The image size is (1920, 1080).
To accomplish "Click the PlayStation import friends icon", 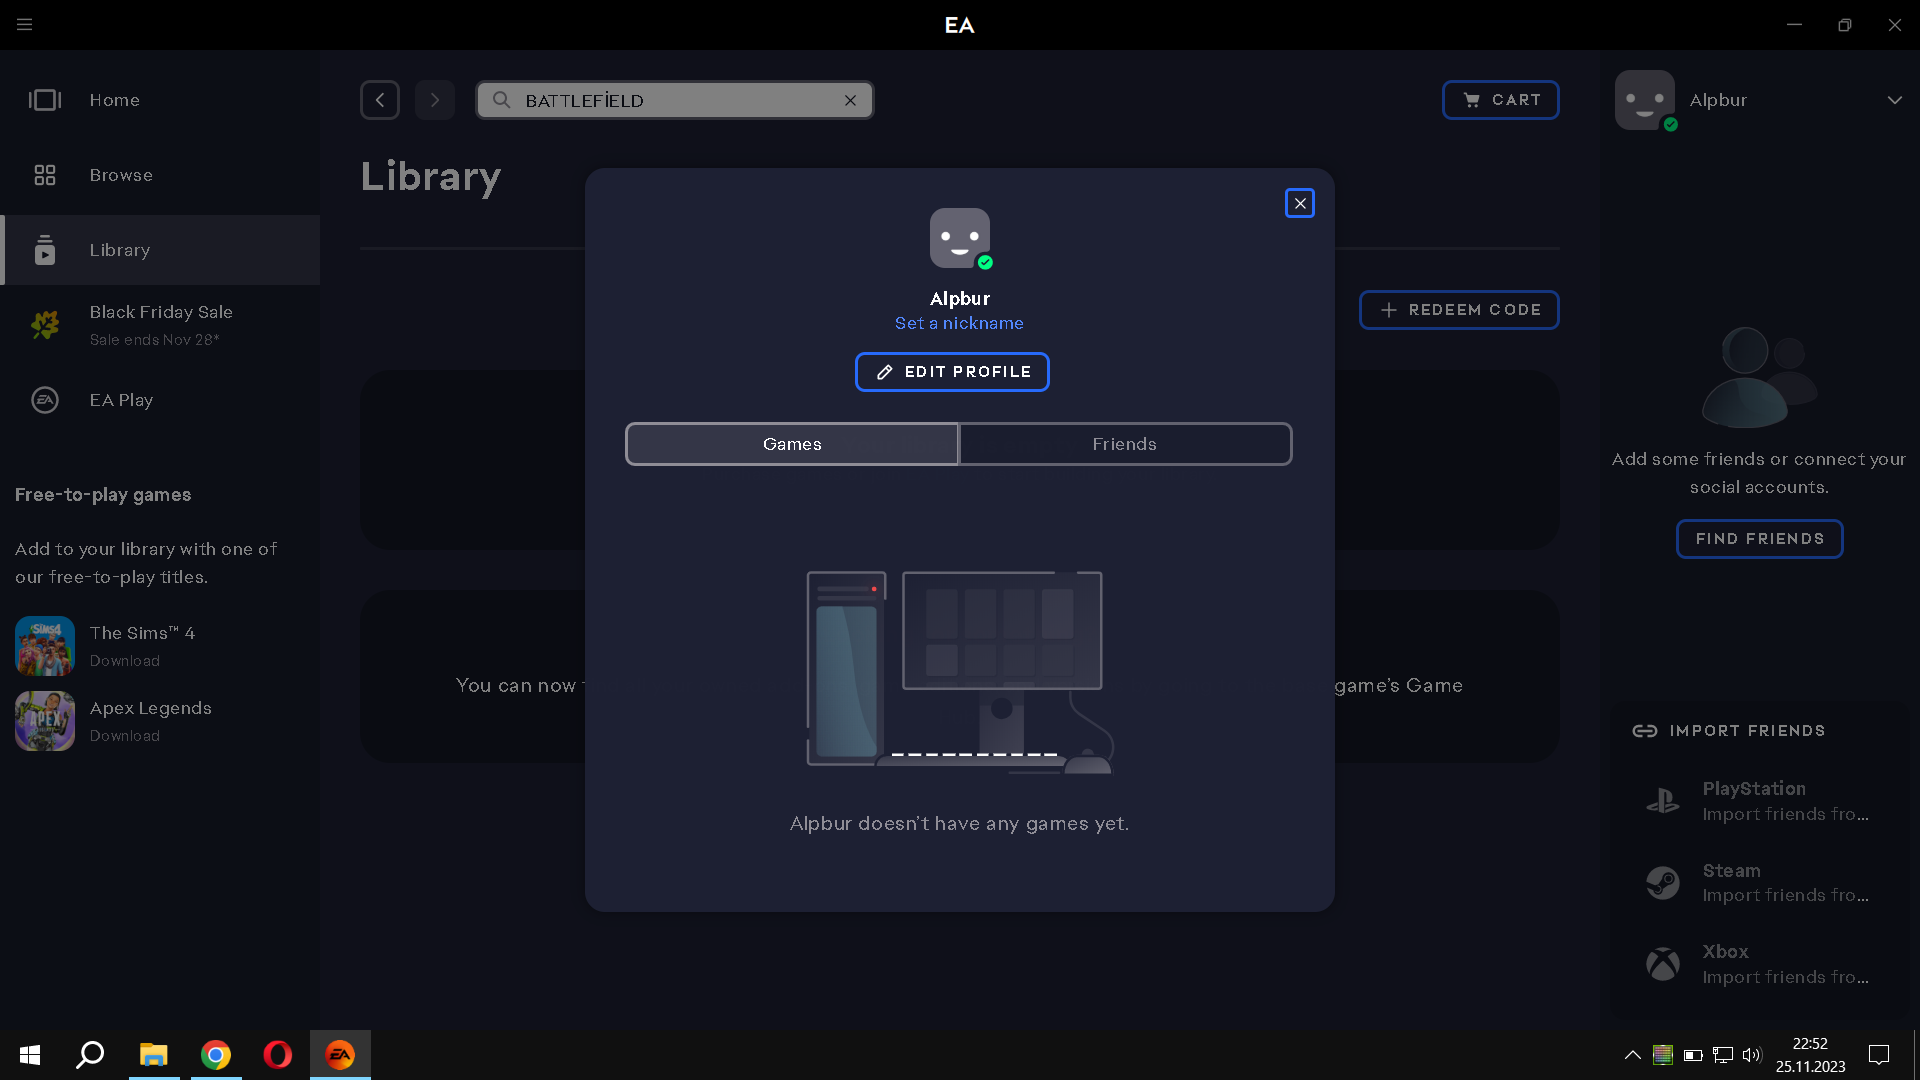I will tap(1663, 801).
